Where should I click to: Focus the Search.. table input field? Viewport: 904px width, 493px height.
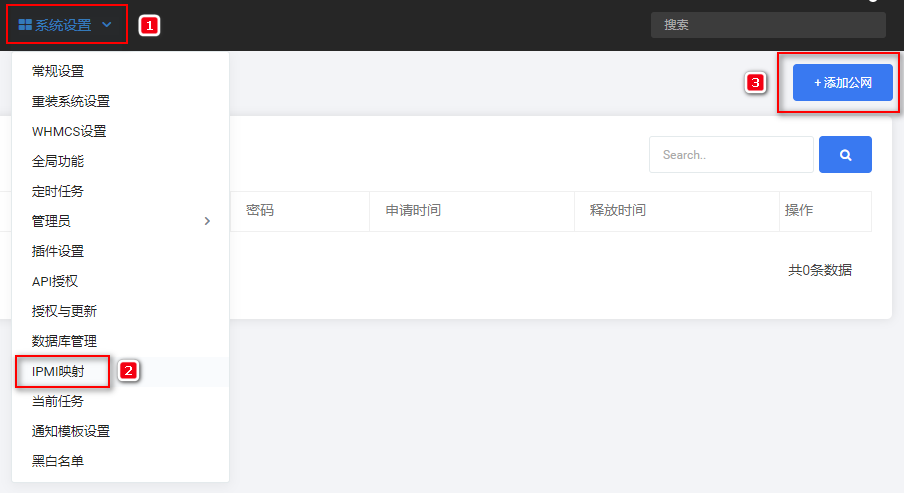coord(731,155)
